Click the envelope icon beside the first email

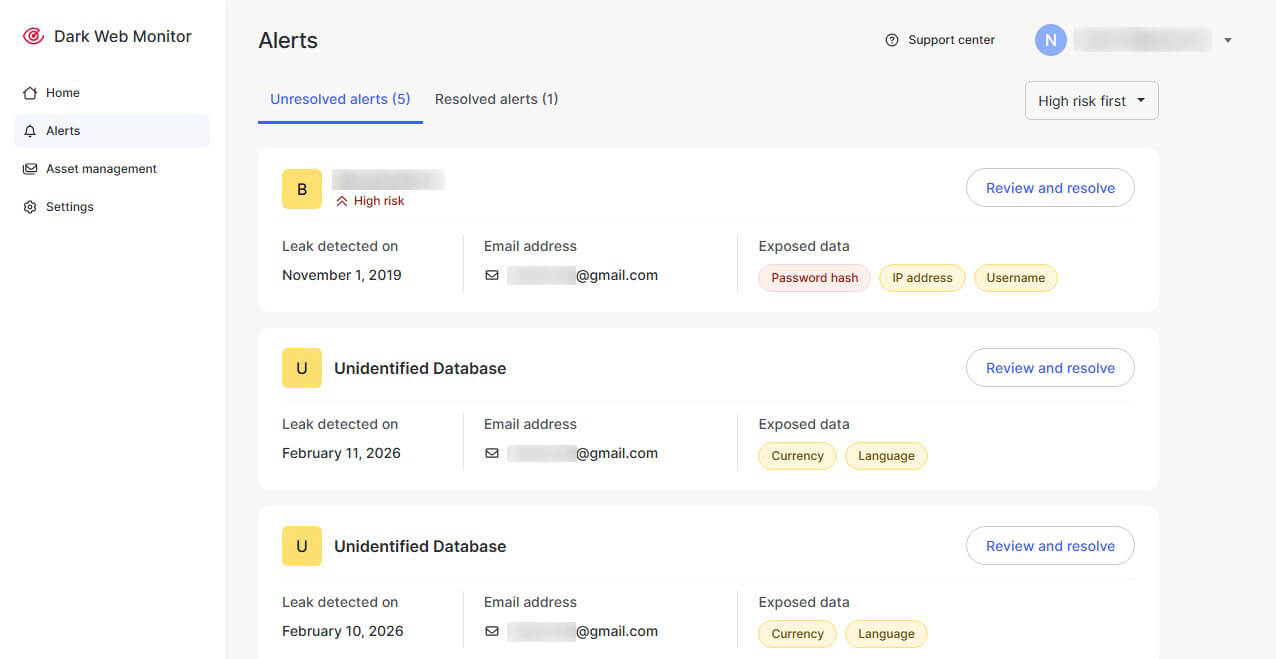(x=492, y=275)
